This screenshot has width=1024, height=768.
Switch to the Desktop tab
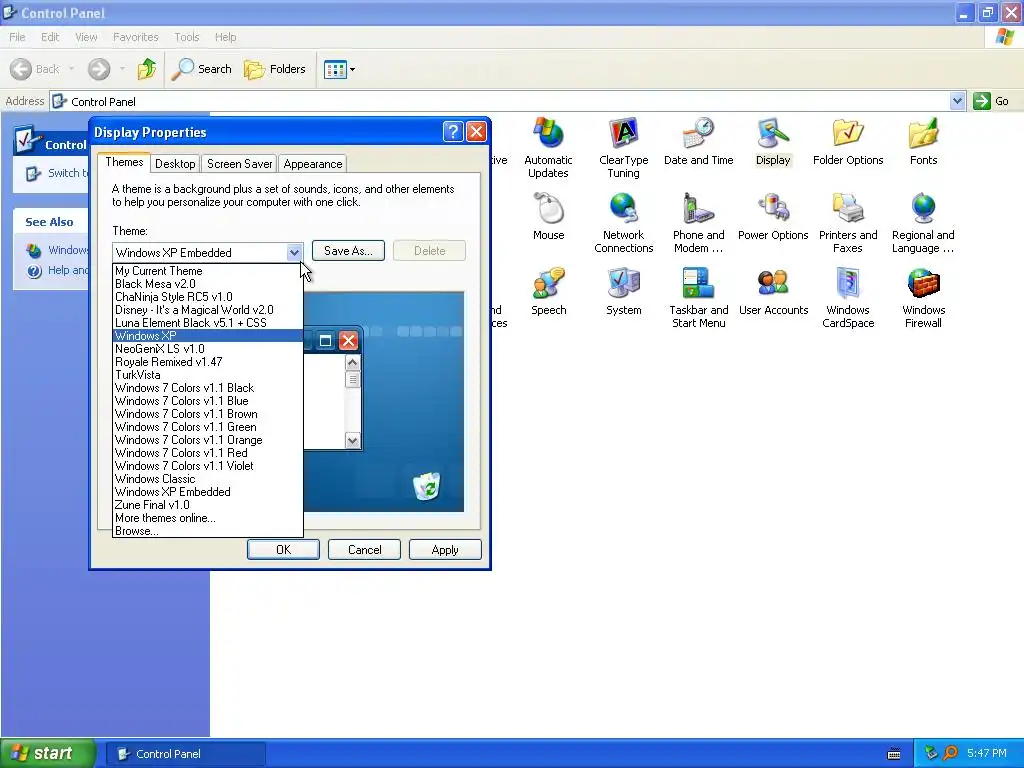pyautogui.click(x=175, y=164)
